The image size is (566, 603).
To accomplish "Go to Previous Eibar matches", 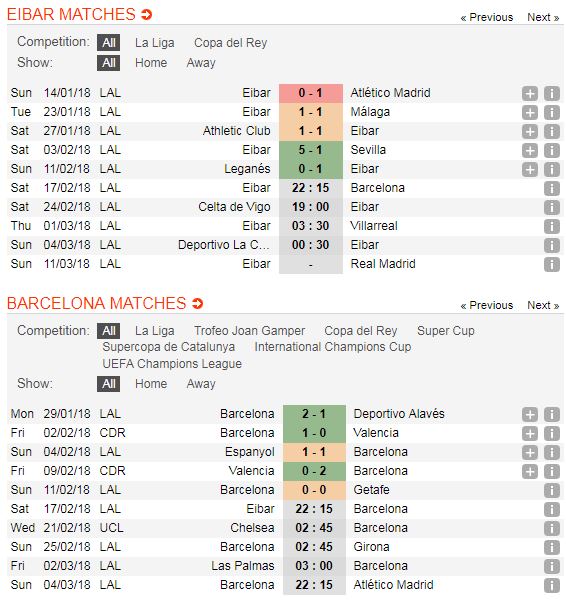I will click(x=487, y=17).
